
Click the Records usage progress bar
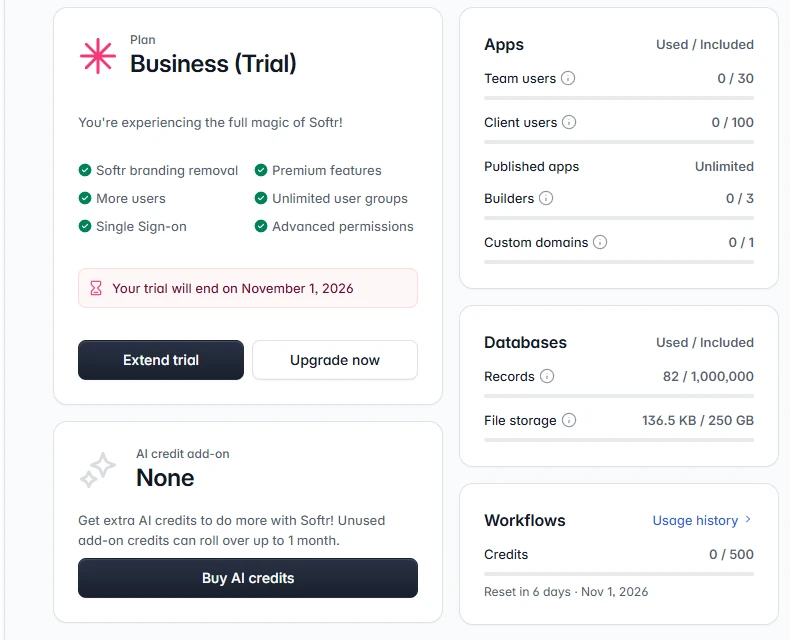pyautogui.click(x=619, y=396)
